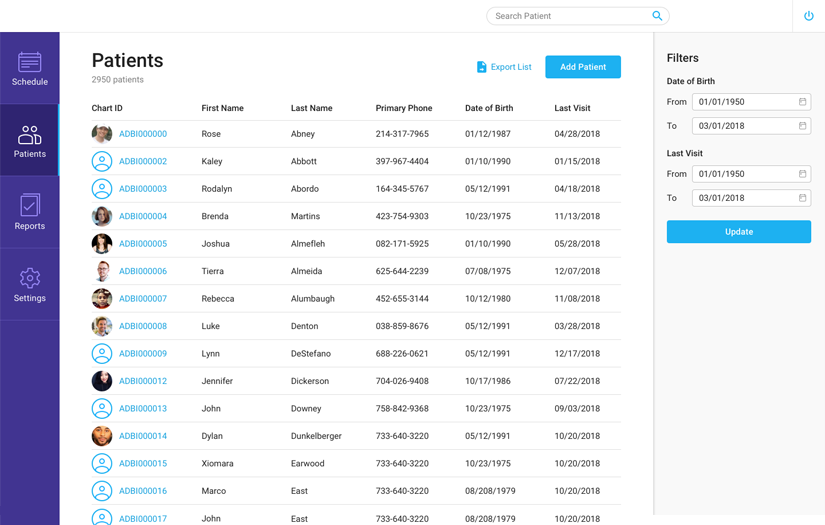Click Rebecca Alumbaugh's avatar photo

click(102, 298)
